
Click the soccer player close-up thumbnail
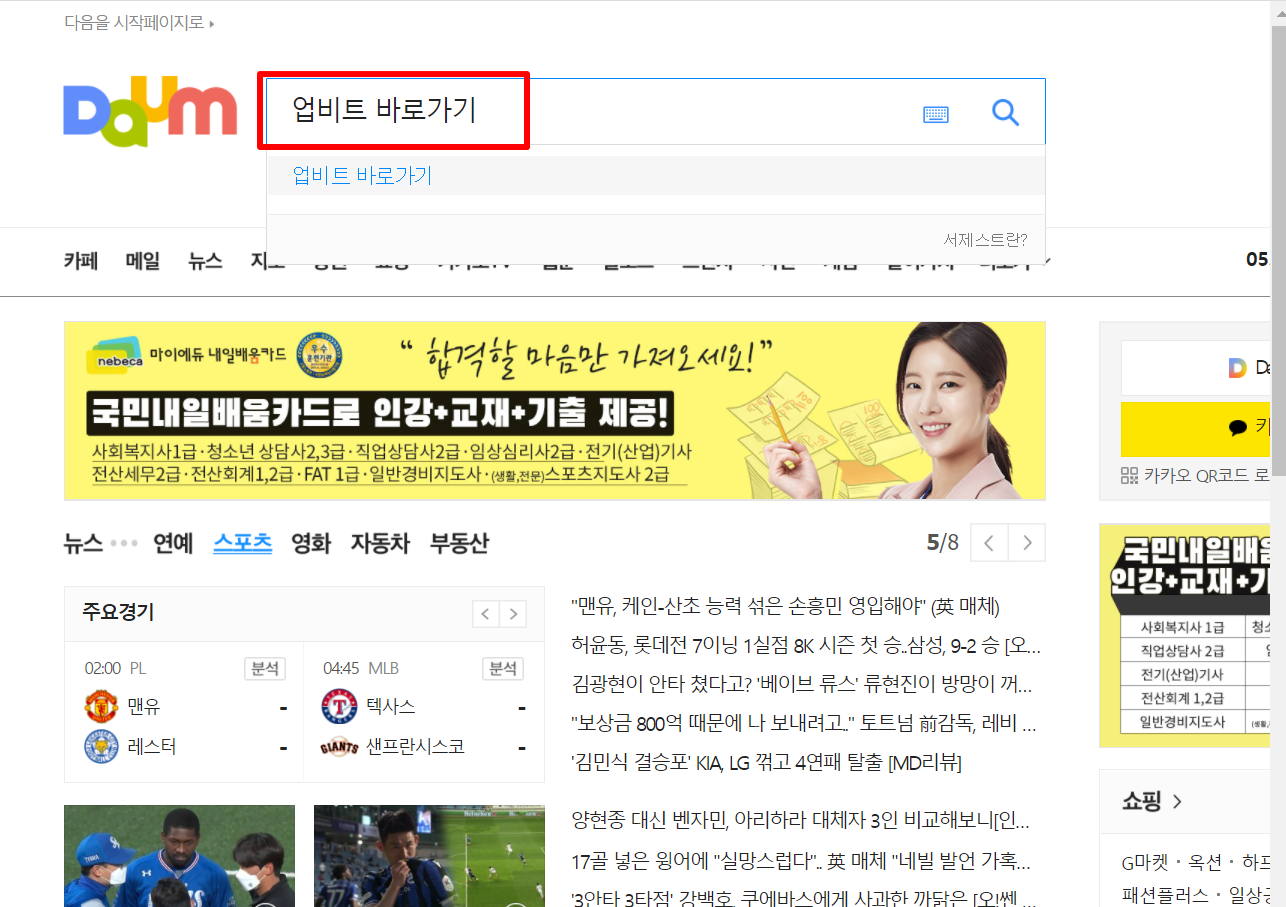pos(429,856)
